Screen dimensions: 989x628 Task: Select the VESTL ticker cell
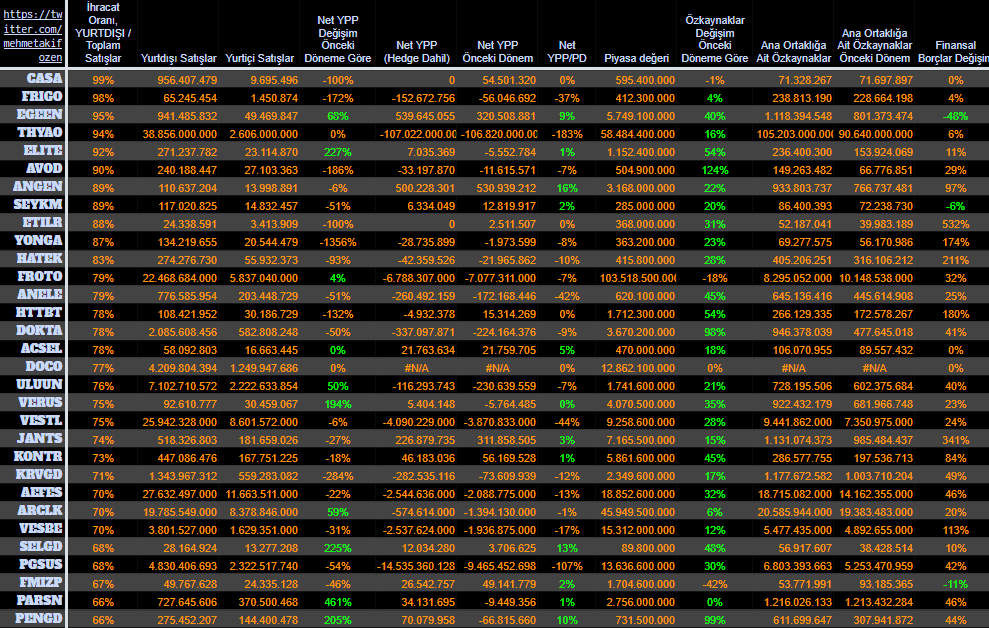[41, 421]
